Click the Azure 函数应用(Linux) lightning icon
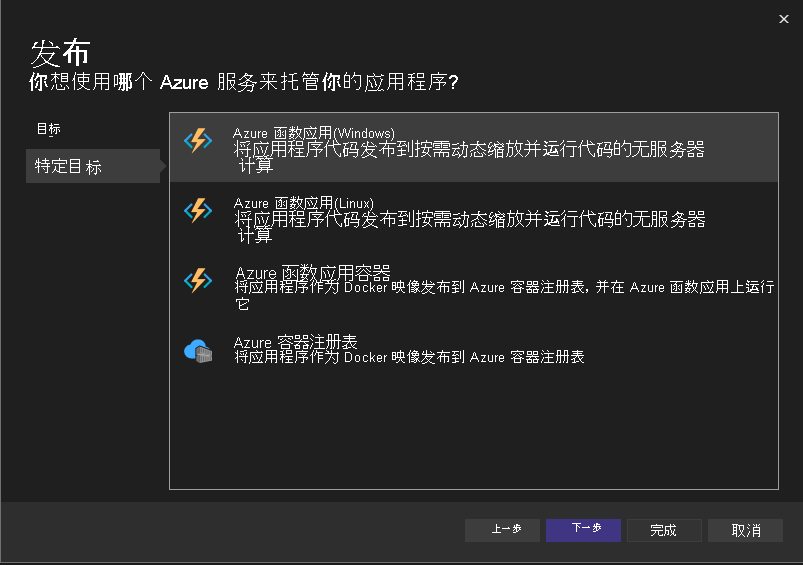Viewport: 803px width, 565px height. click(198, 211)
